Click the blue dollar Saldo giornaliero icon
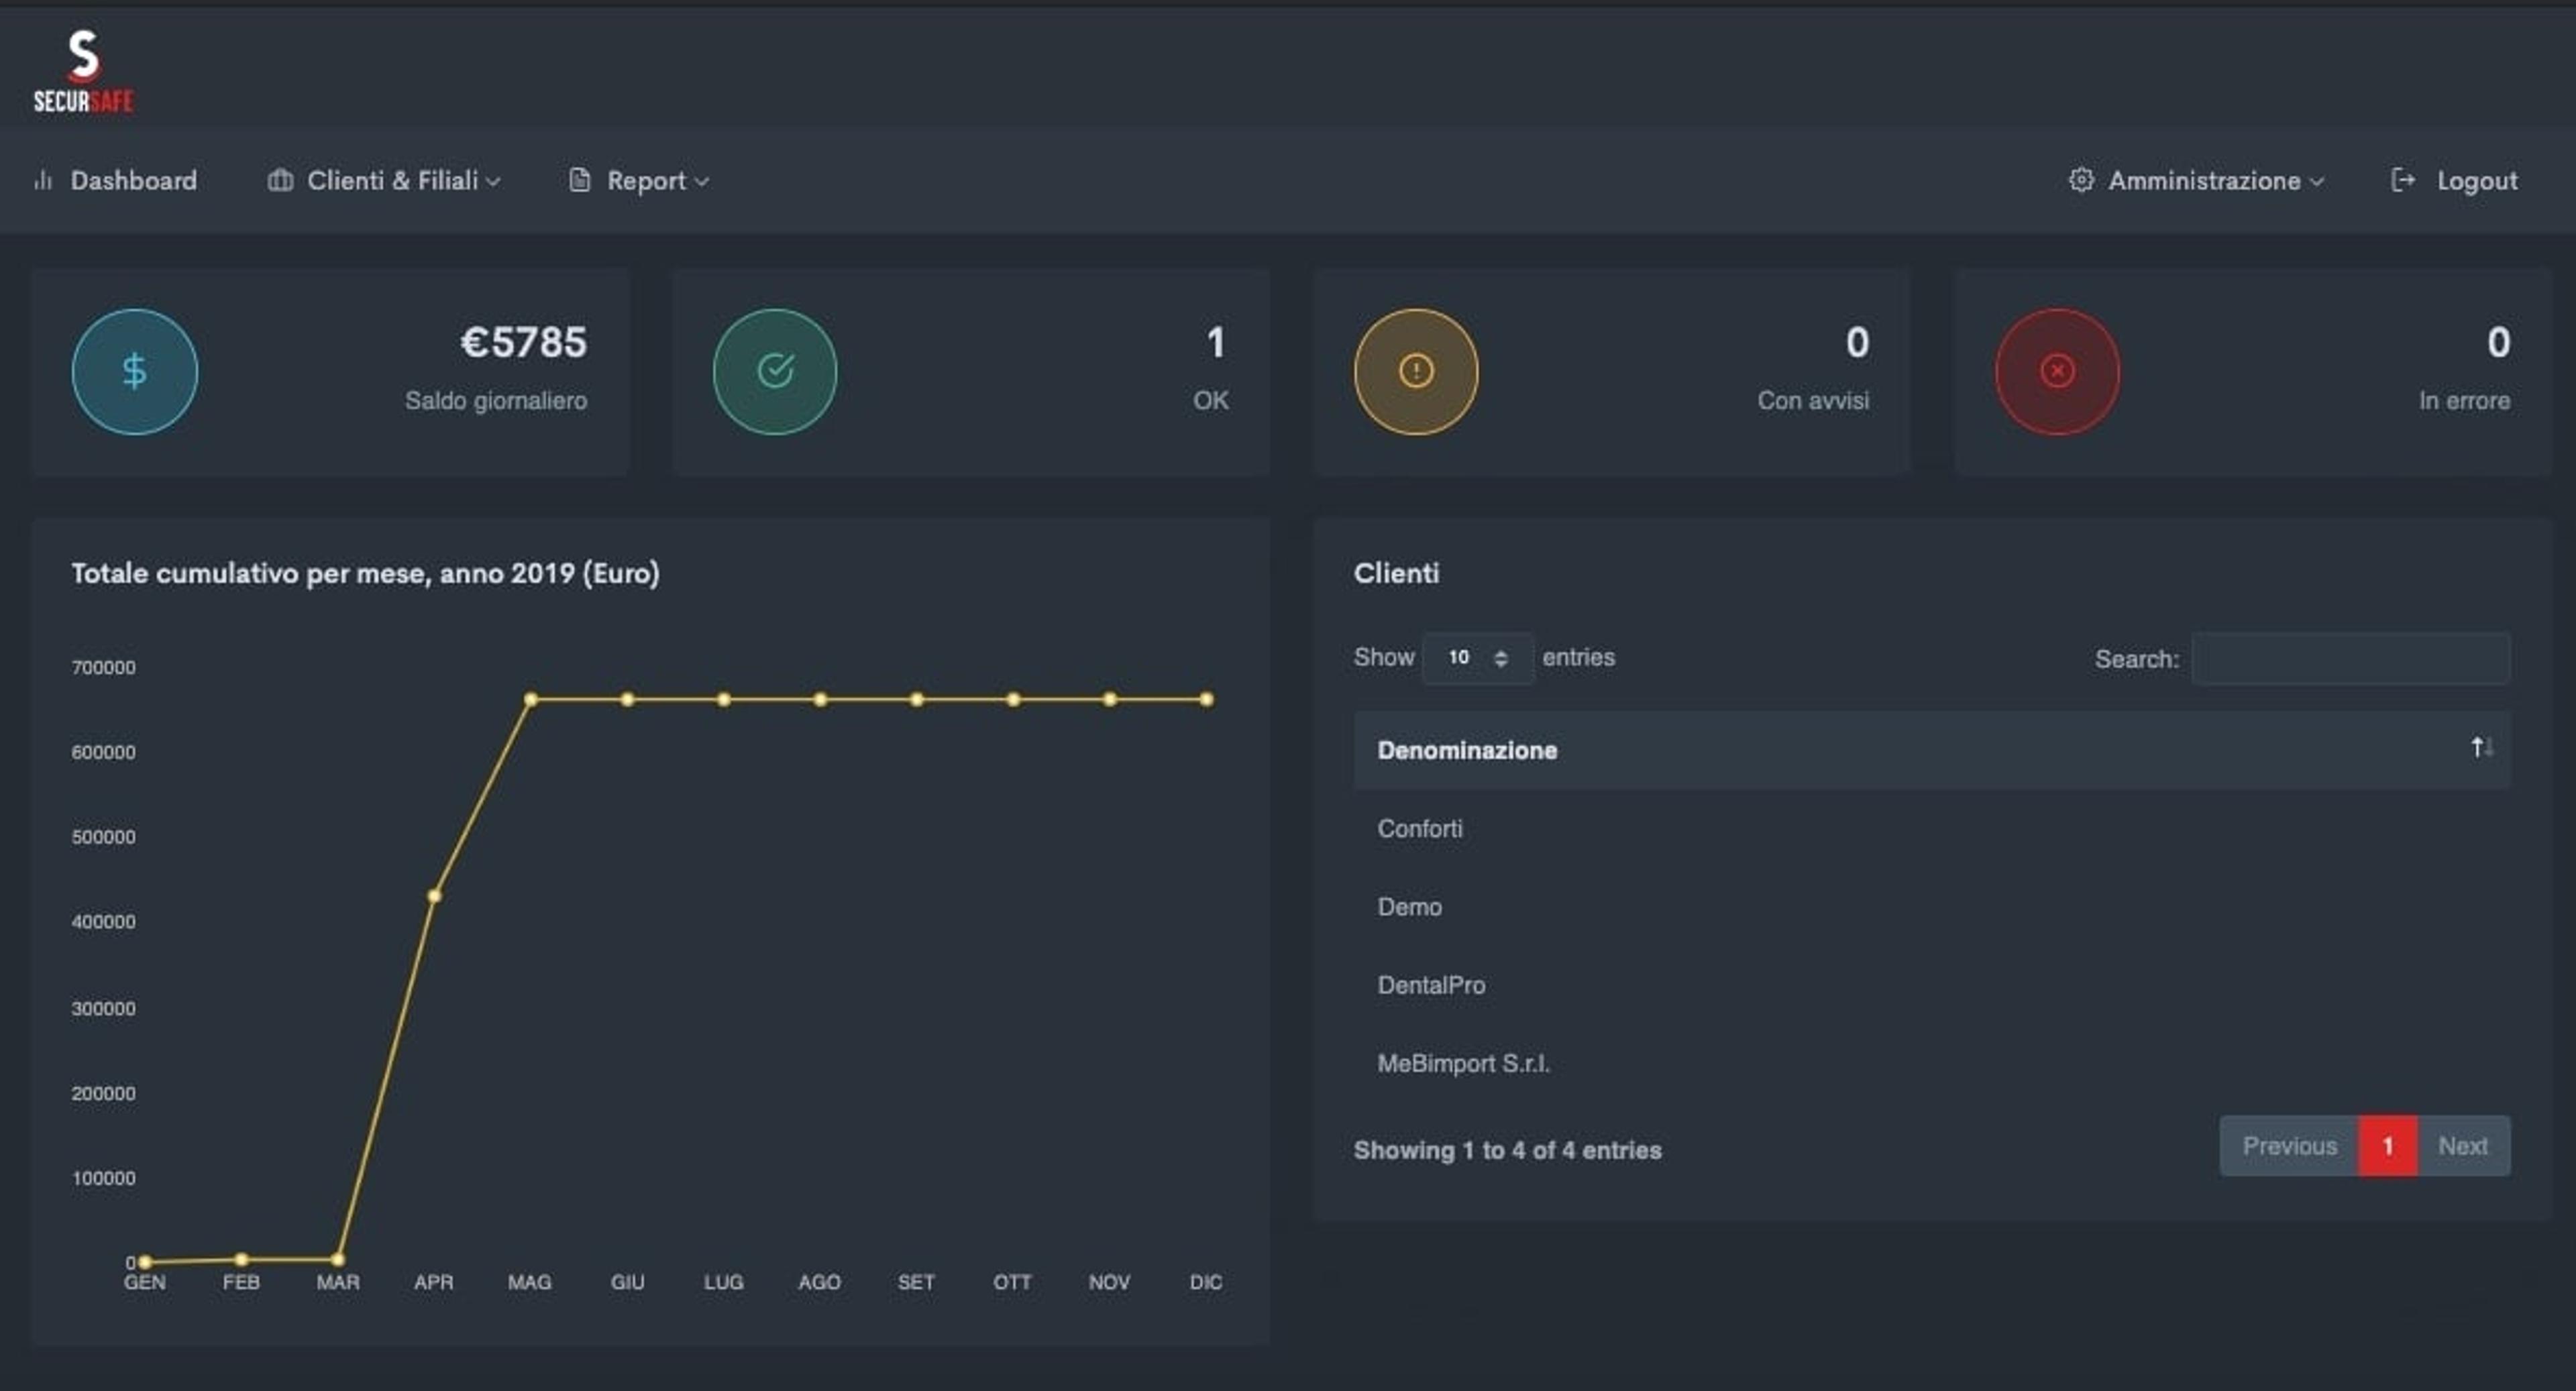This screenshot has width=2576, height=1391. point(135,371)
